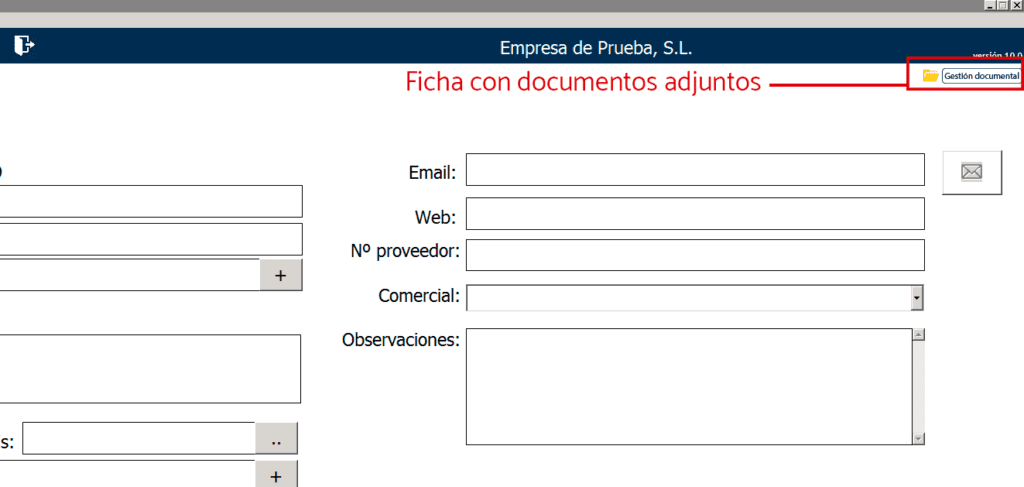Open Gestión documental folder button

pos(971,76)
